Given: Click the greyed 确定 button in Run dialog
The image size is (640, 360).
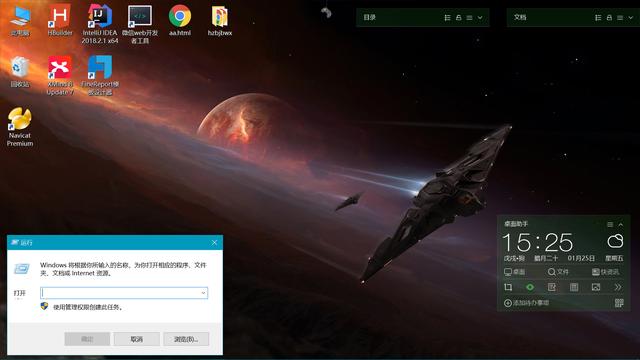Looking at the screenshot, I should coord(87,339).
